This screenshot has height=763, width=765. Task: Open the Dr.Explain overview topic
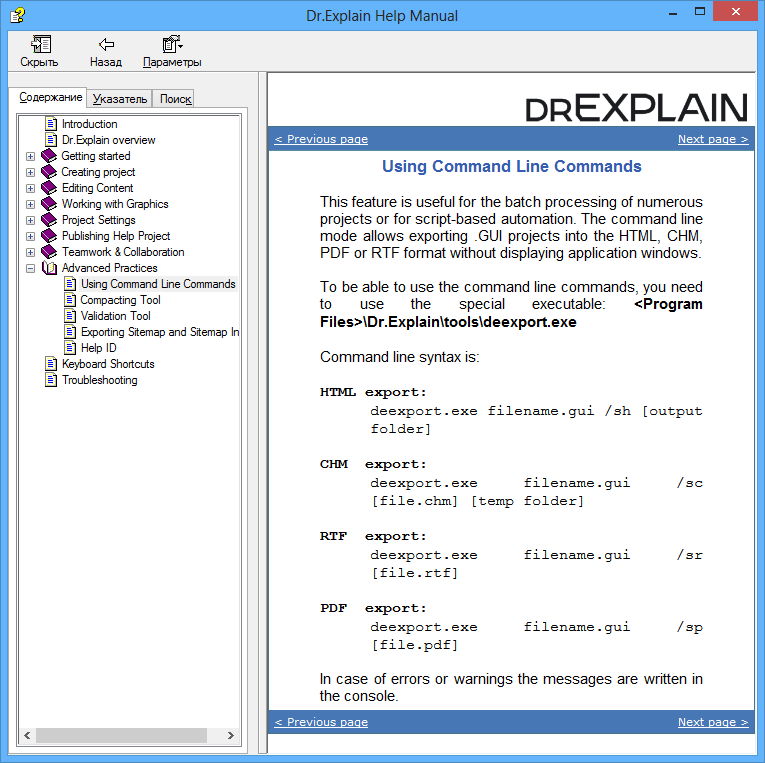108,140
